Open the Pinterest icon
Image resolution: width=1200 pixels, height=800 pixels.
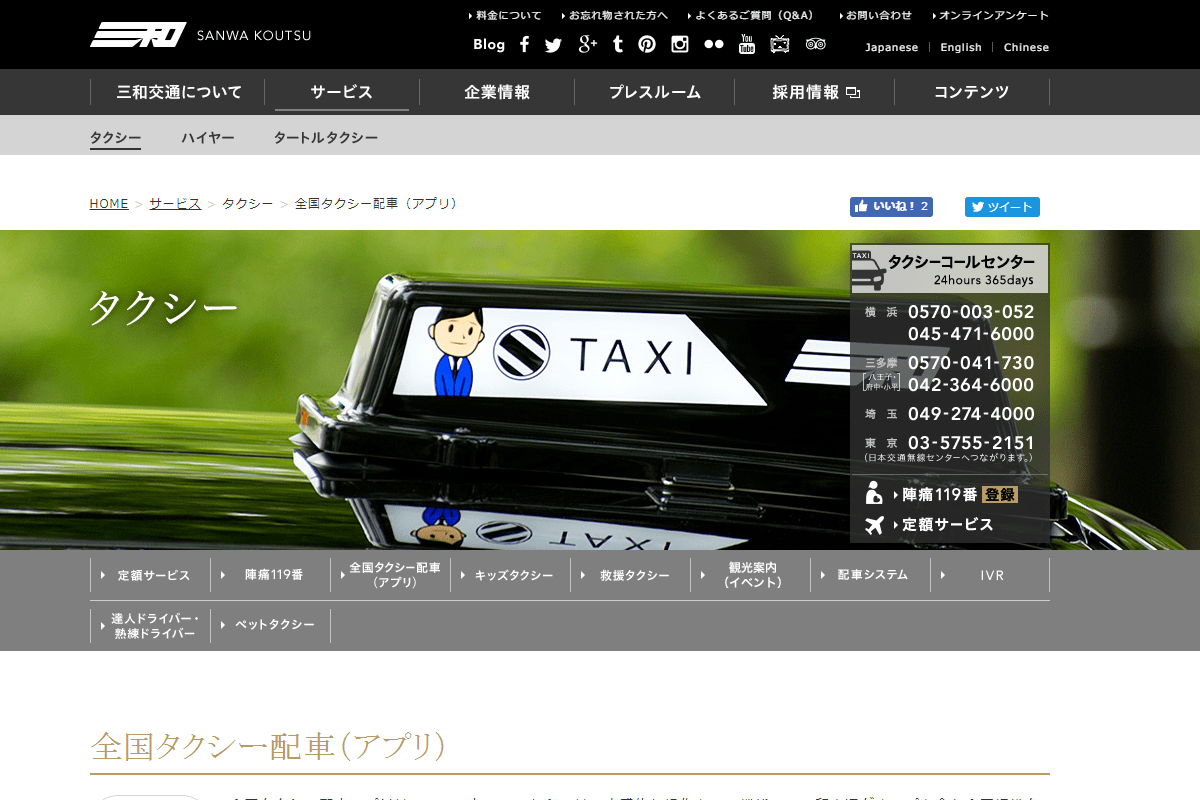[647, 44]
